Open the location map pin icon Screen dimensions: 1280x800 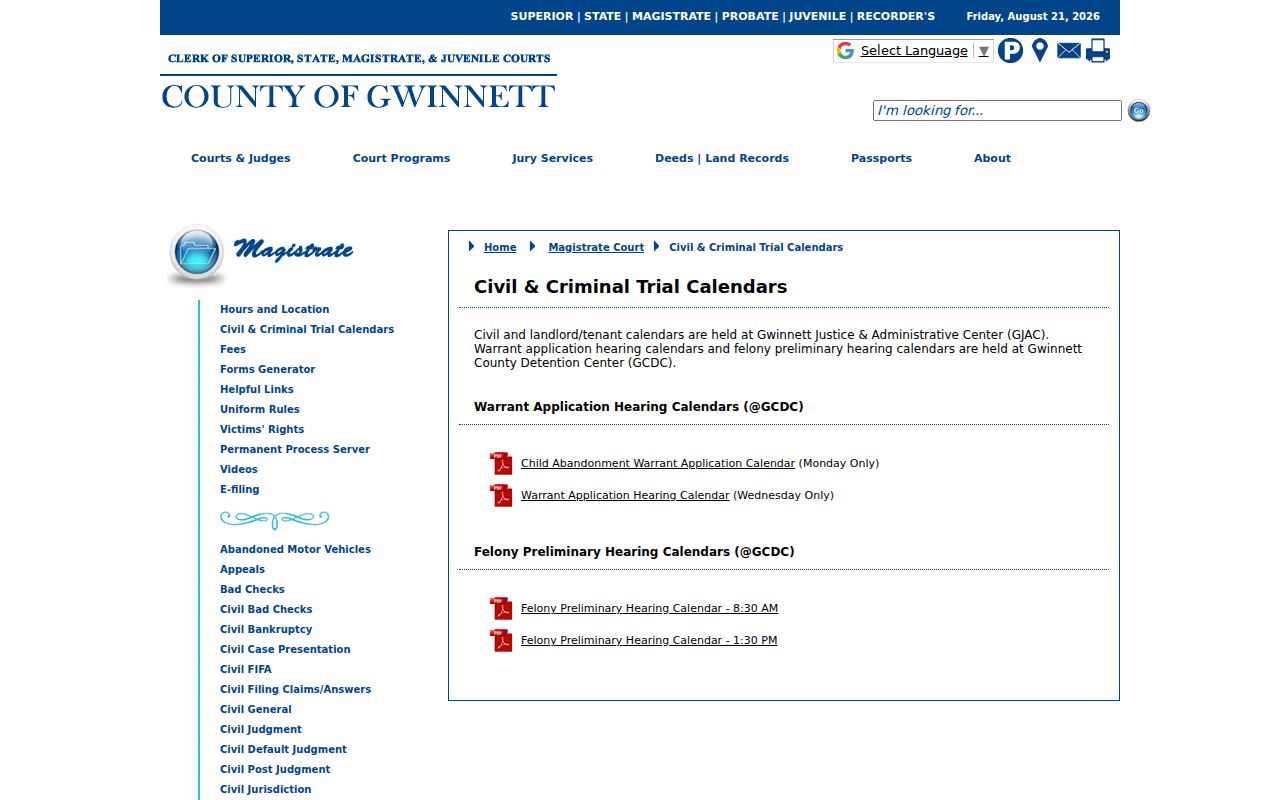point(1040,51)
